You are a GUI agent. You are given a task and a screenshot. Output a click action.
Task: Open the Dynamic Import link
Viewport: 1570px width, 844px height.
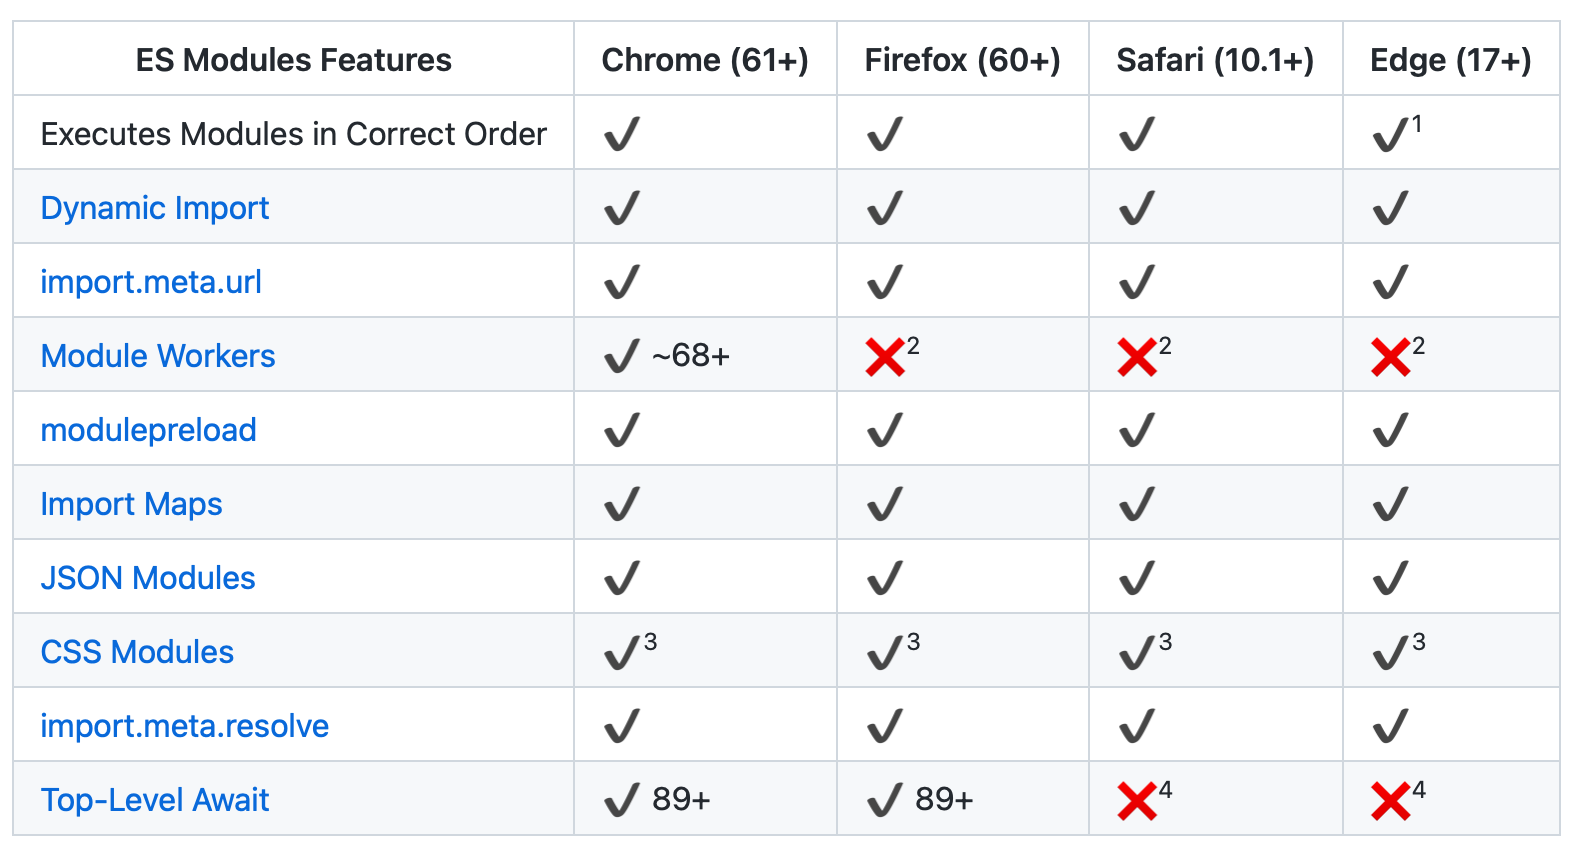click(155, 208)
